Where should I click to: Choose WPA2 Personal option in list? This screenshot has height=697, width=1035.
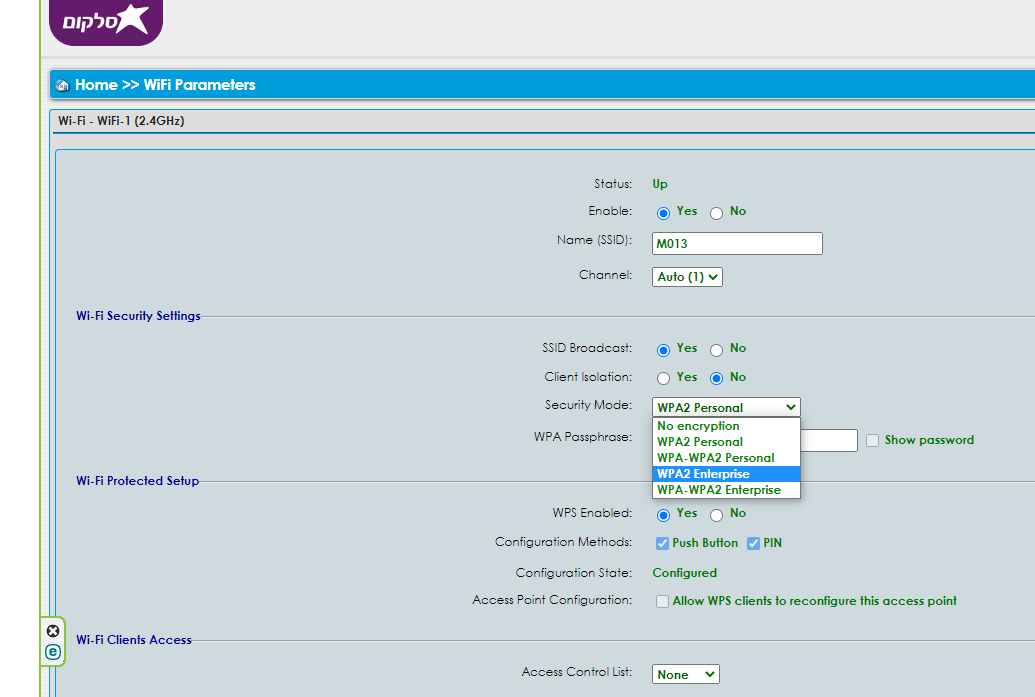[726, 442]
